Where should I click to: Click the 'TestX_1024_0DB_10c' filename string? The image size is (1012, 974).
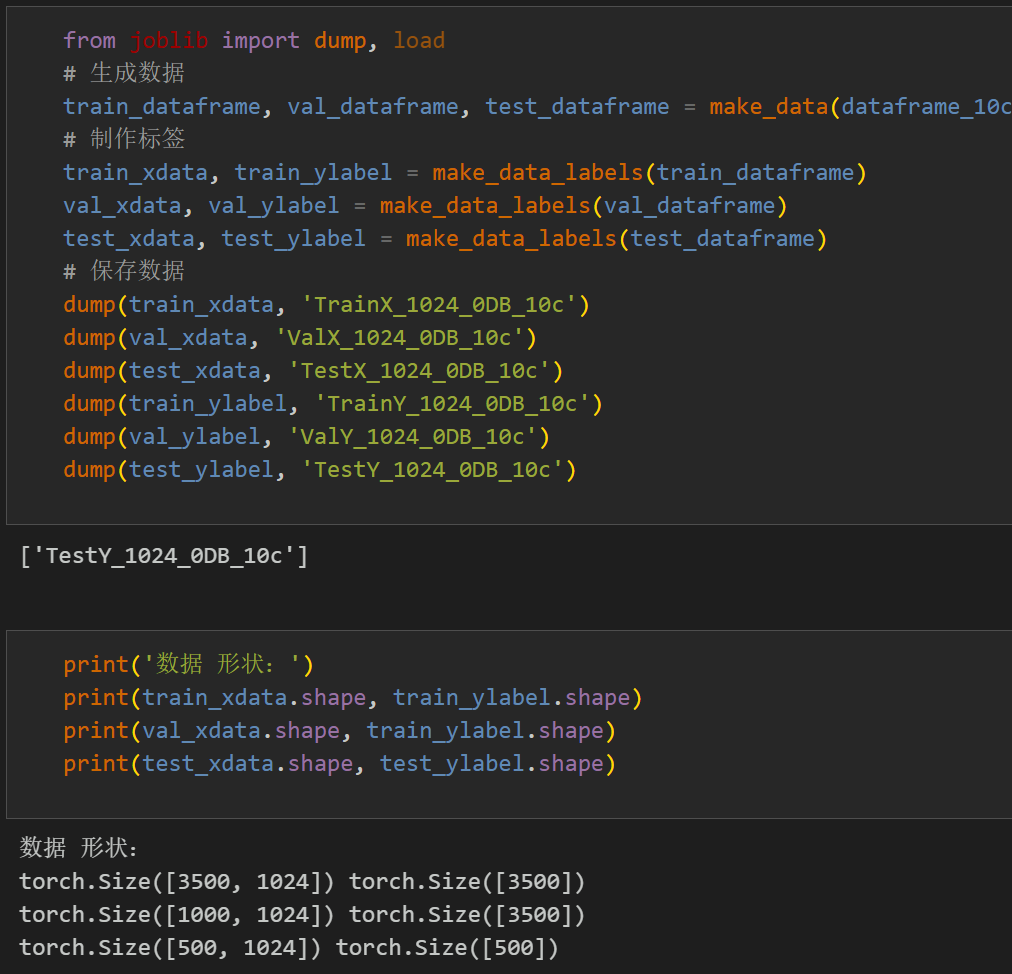coord(419,370)
